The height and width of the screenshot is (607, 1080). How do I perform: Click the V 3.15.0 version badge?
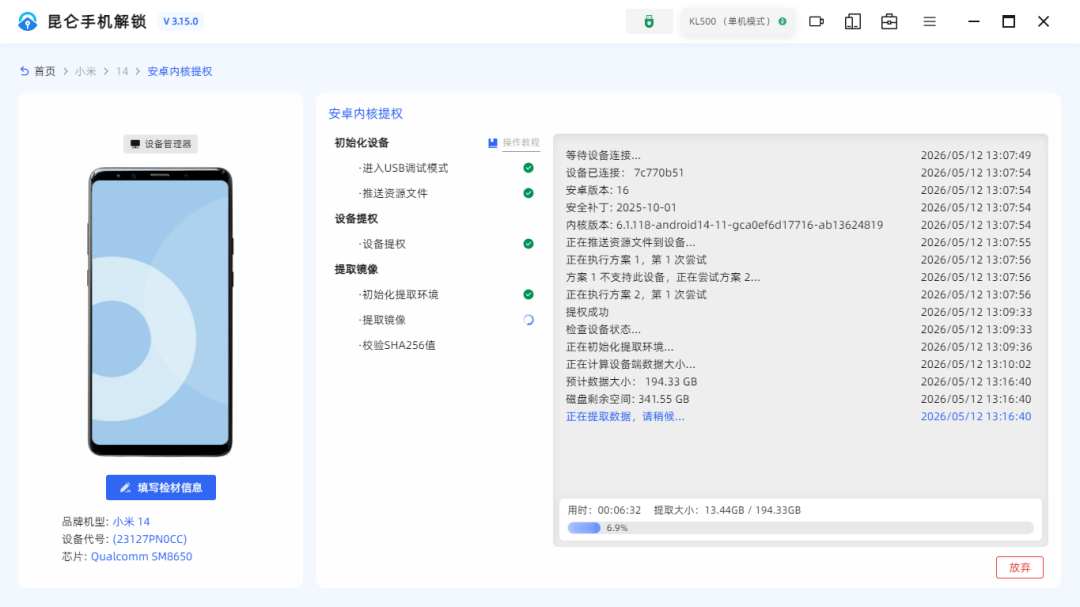coord(180,21)
